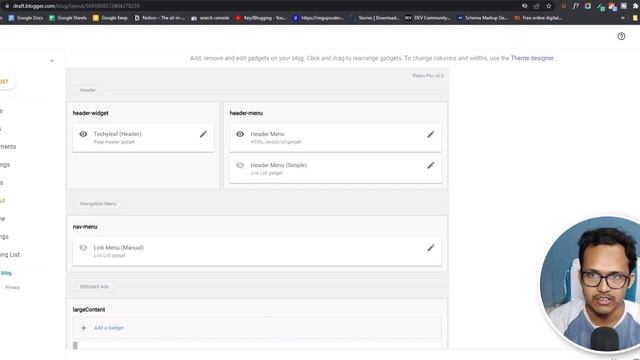Open the Google Sheets bookmark
640x360 pixels.
coord(68,18)
